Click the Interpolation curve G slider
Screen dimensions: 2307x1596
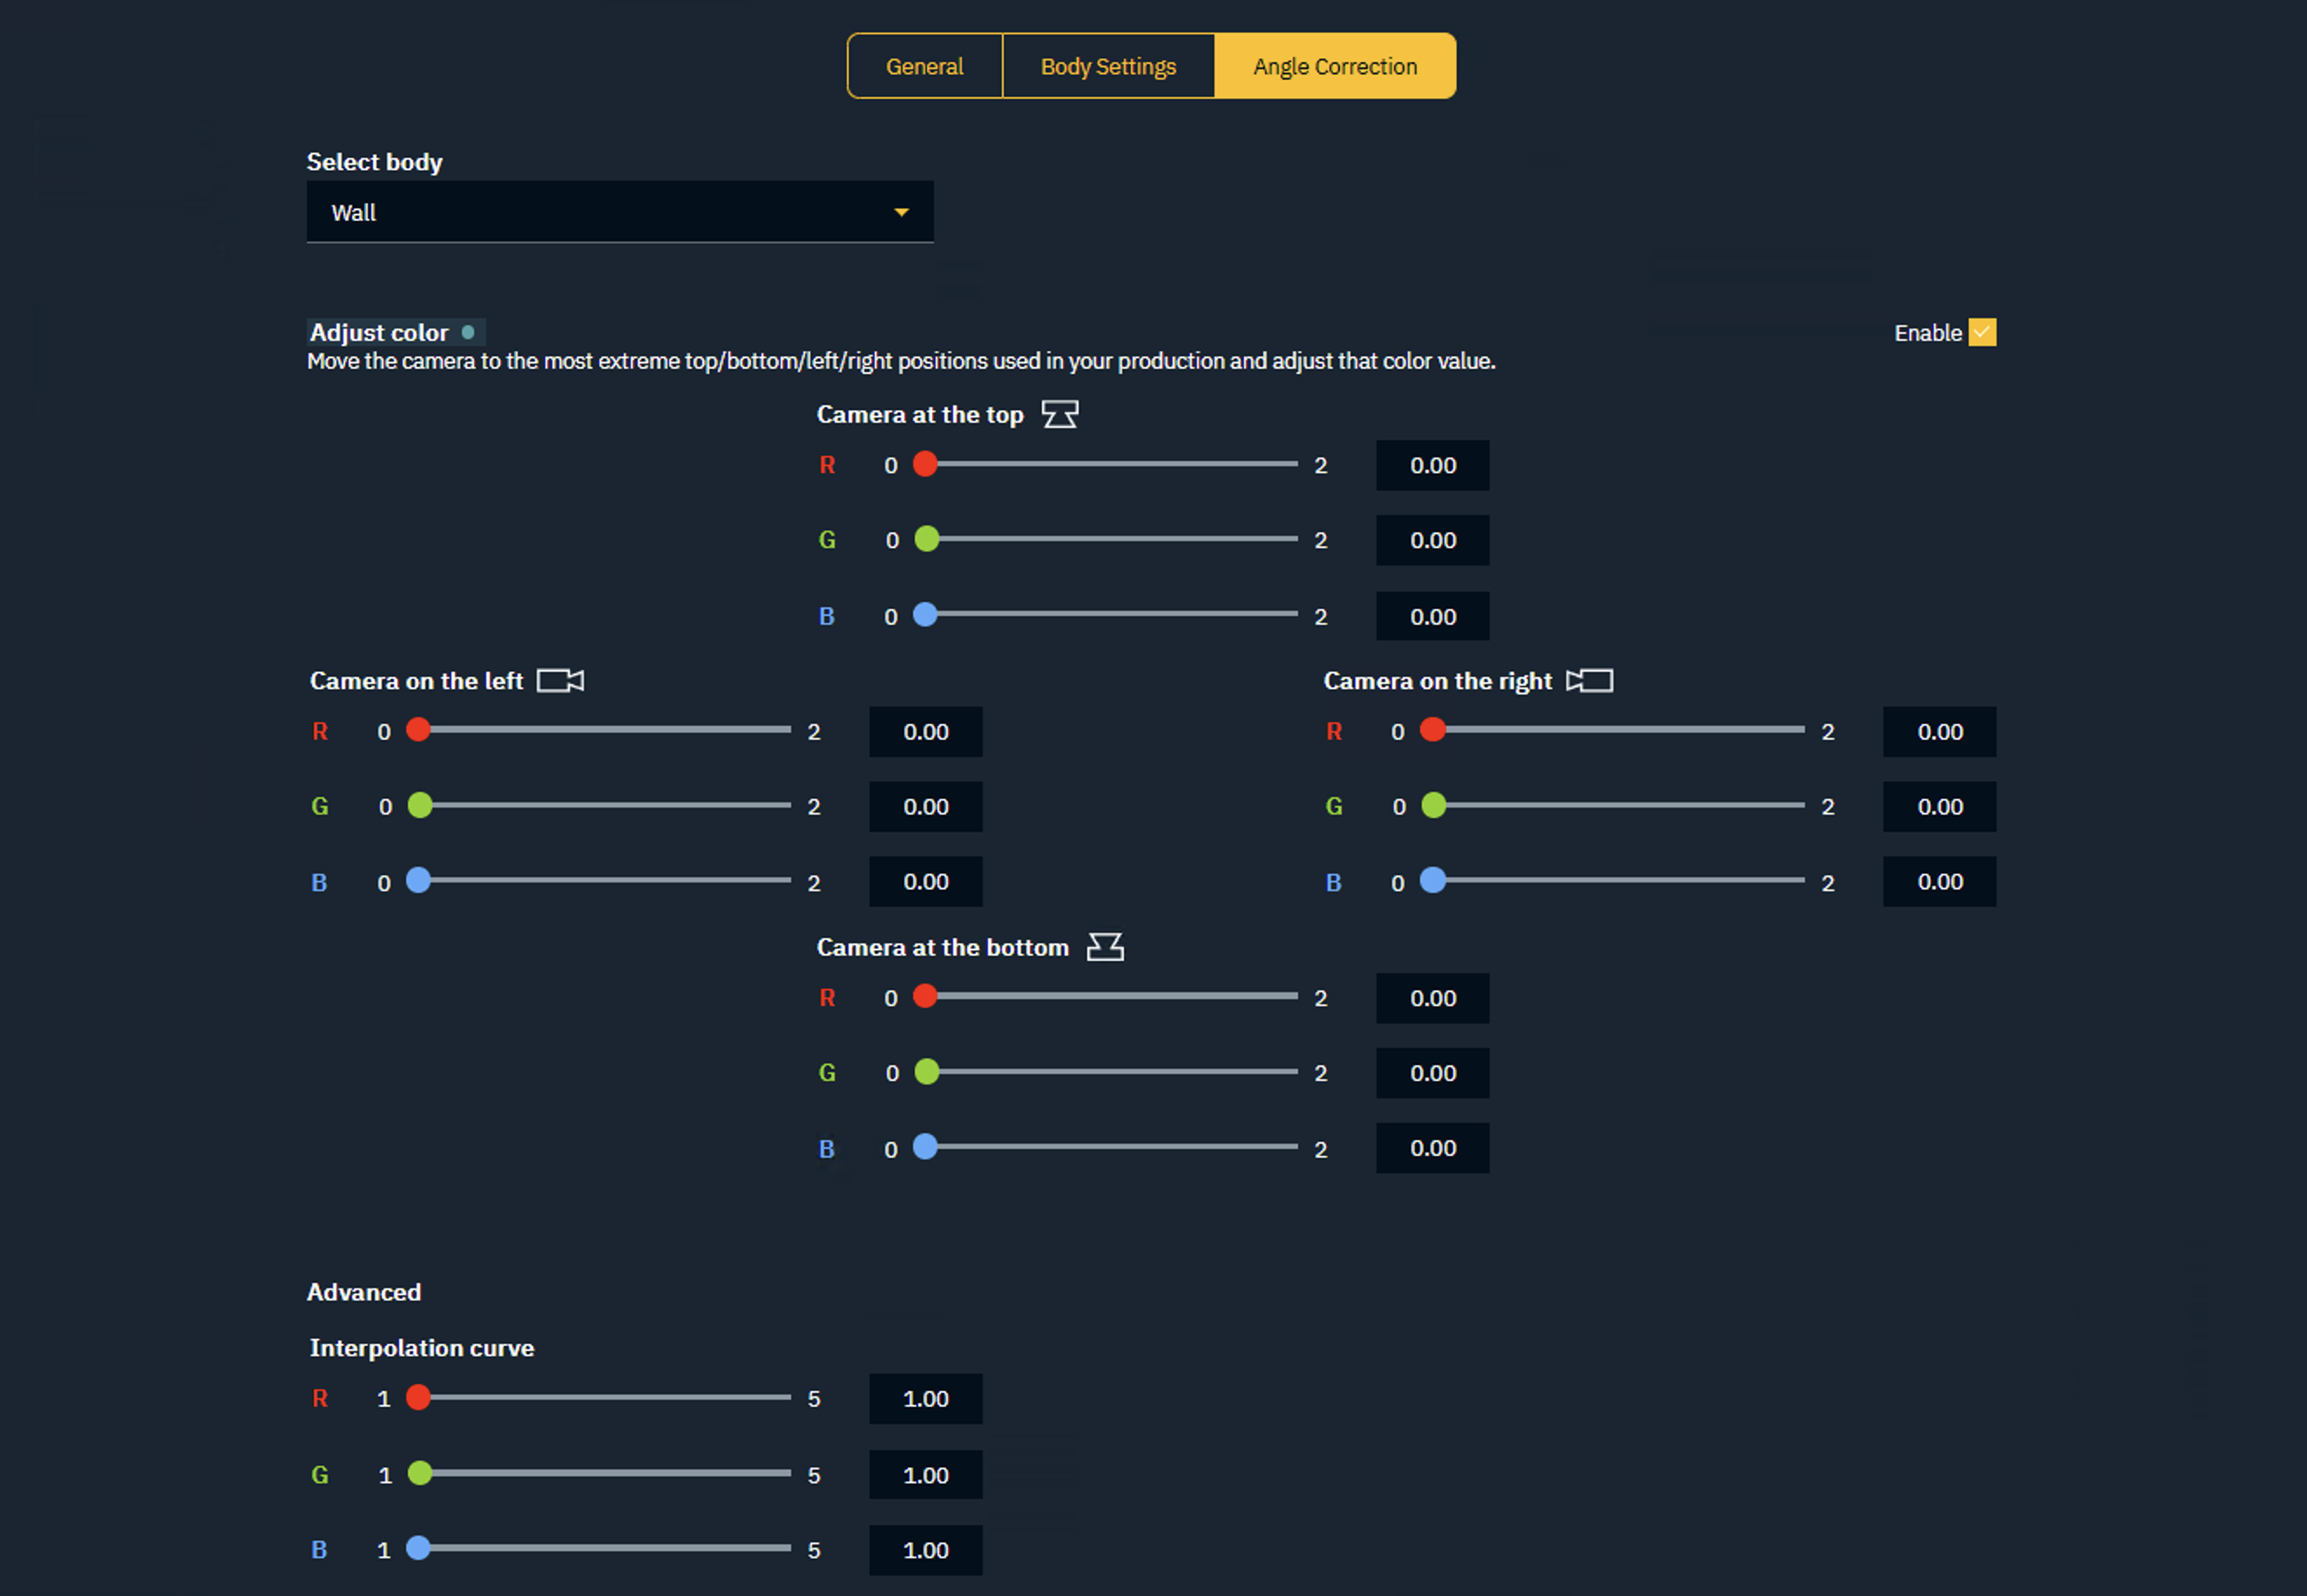599,1473
